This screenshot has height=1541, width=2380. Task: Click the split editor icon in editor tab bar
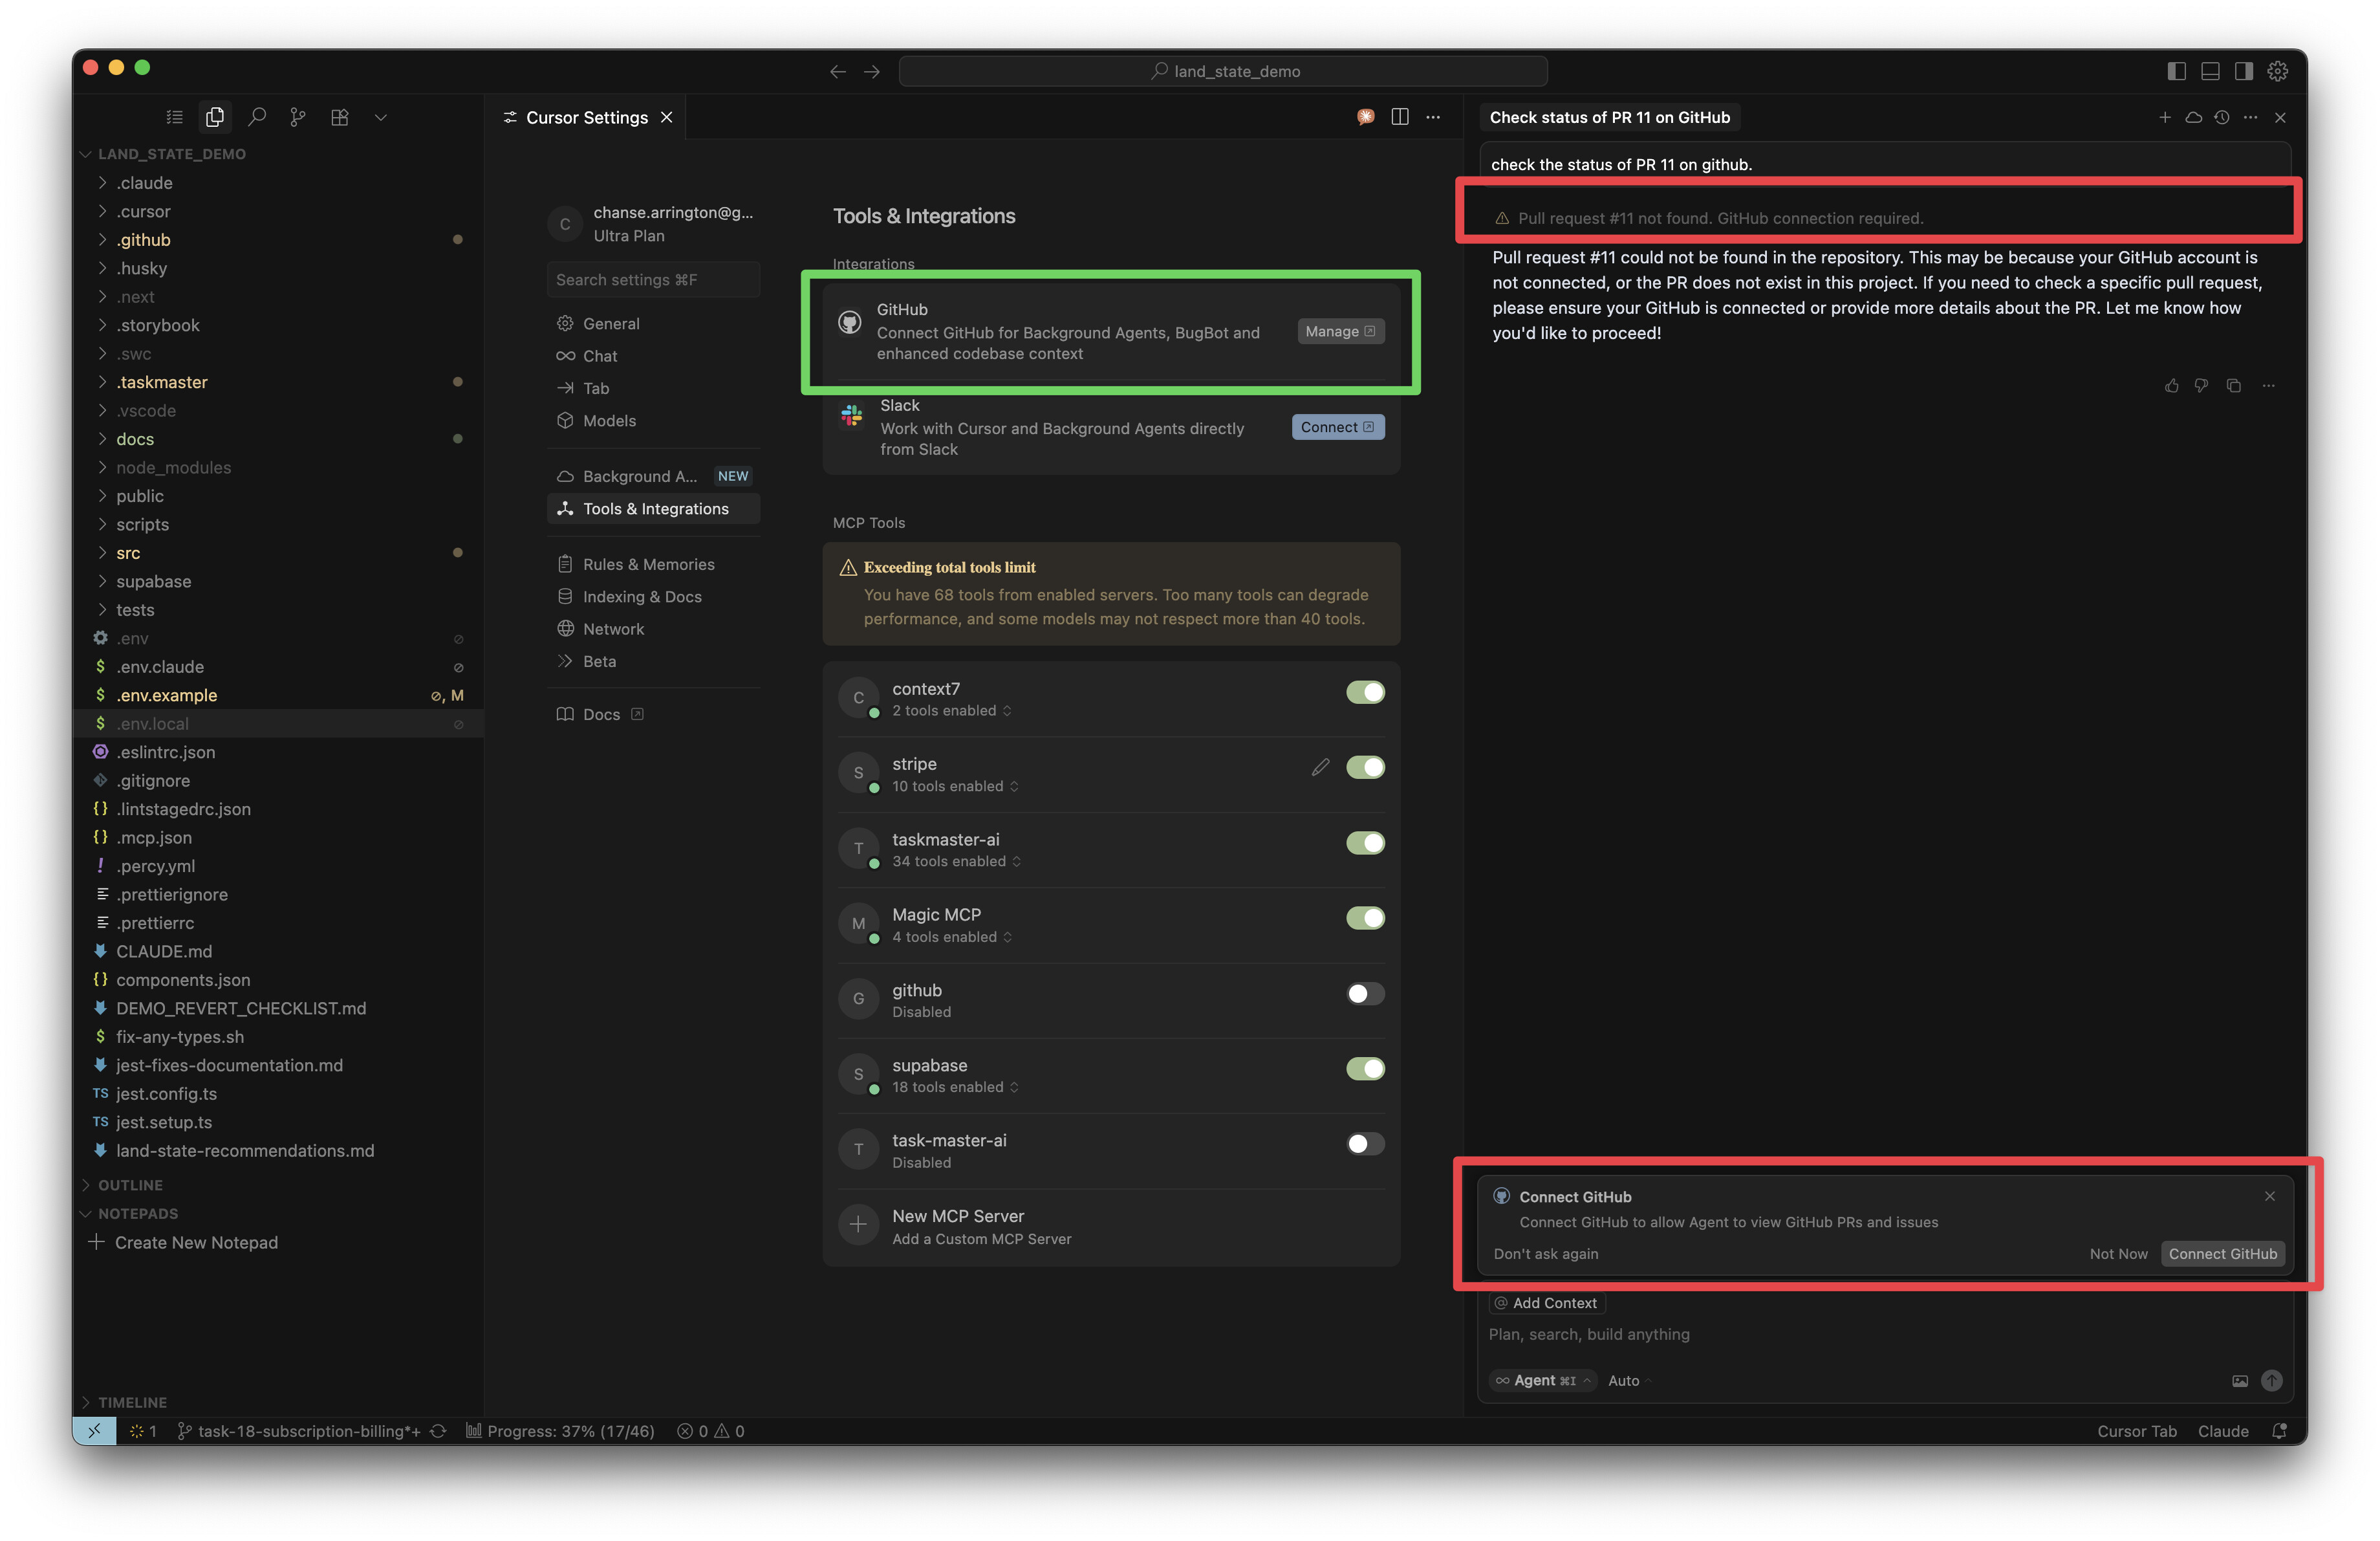(x=1400, y=117)
